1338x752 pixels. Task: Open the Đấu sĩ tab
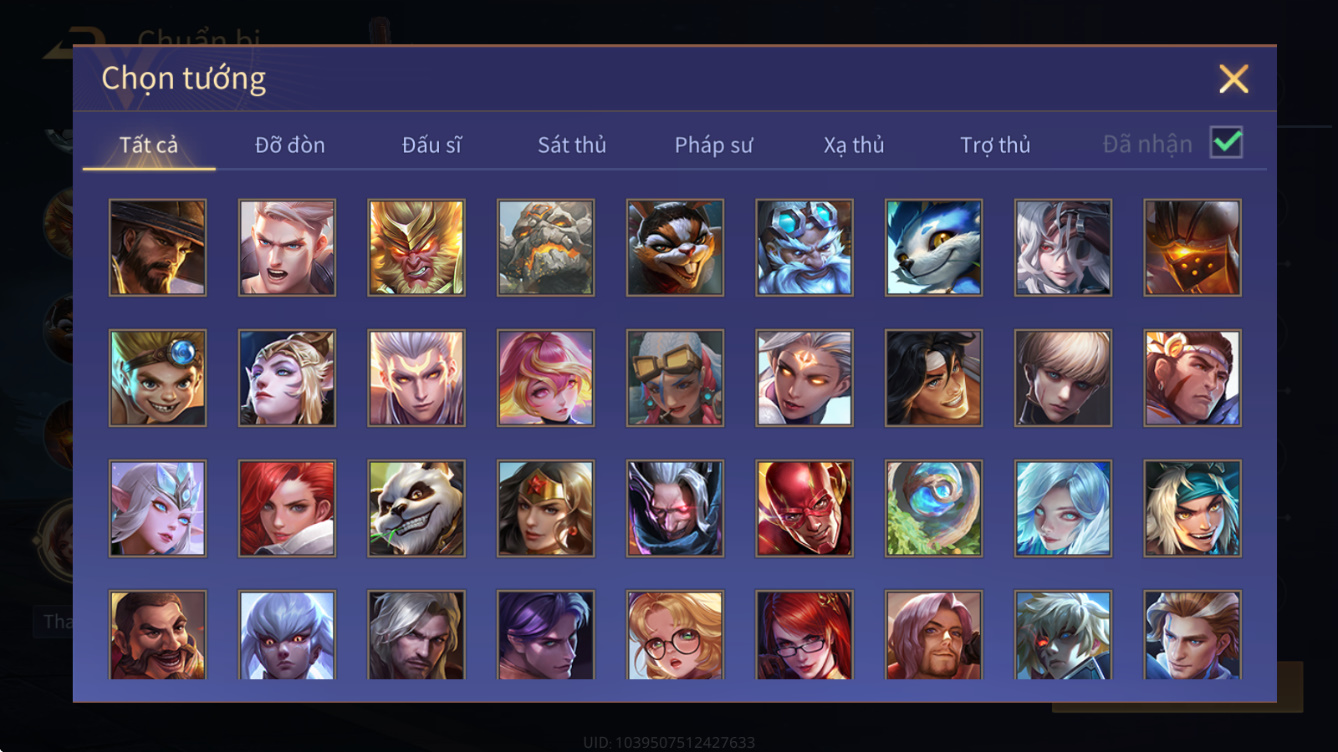pos(432,145)
